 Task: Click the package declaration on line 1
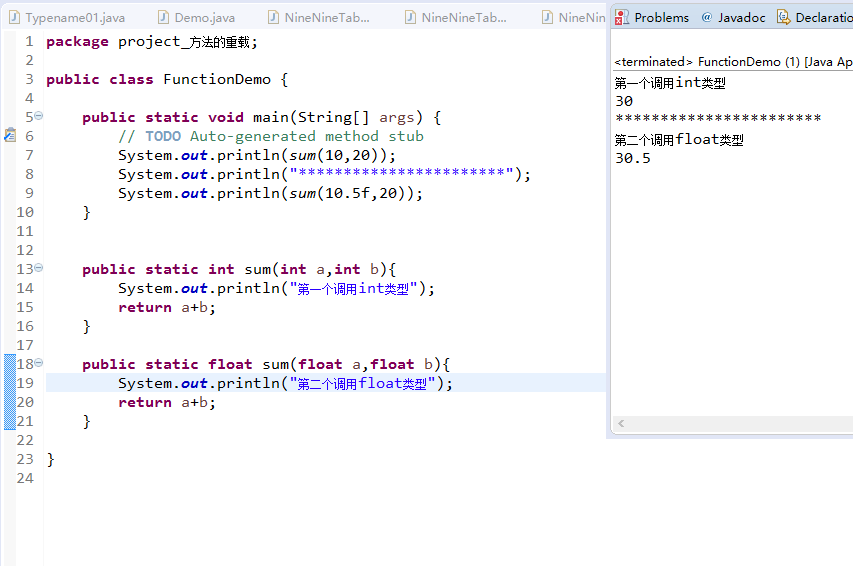click(x=152, y=42)
